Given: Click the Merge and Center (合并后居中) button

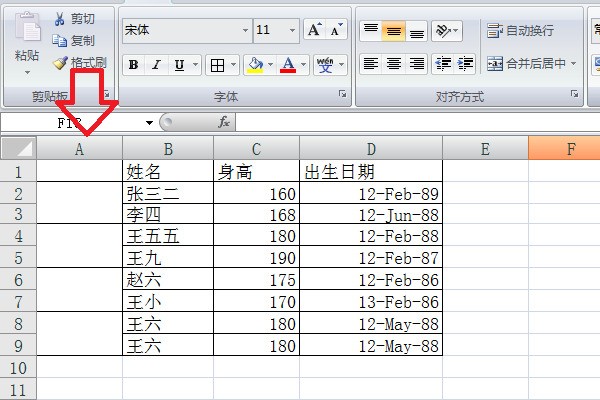Looking at the screenshot, I should coord(527,64).
